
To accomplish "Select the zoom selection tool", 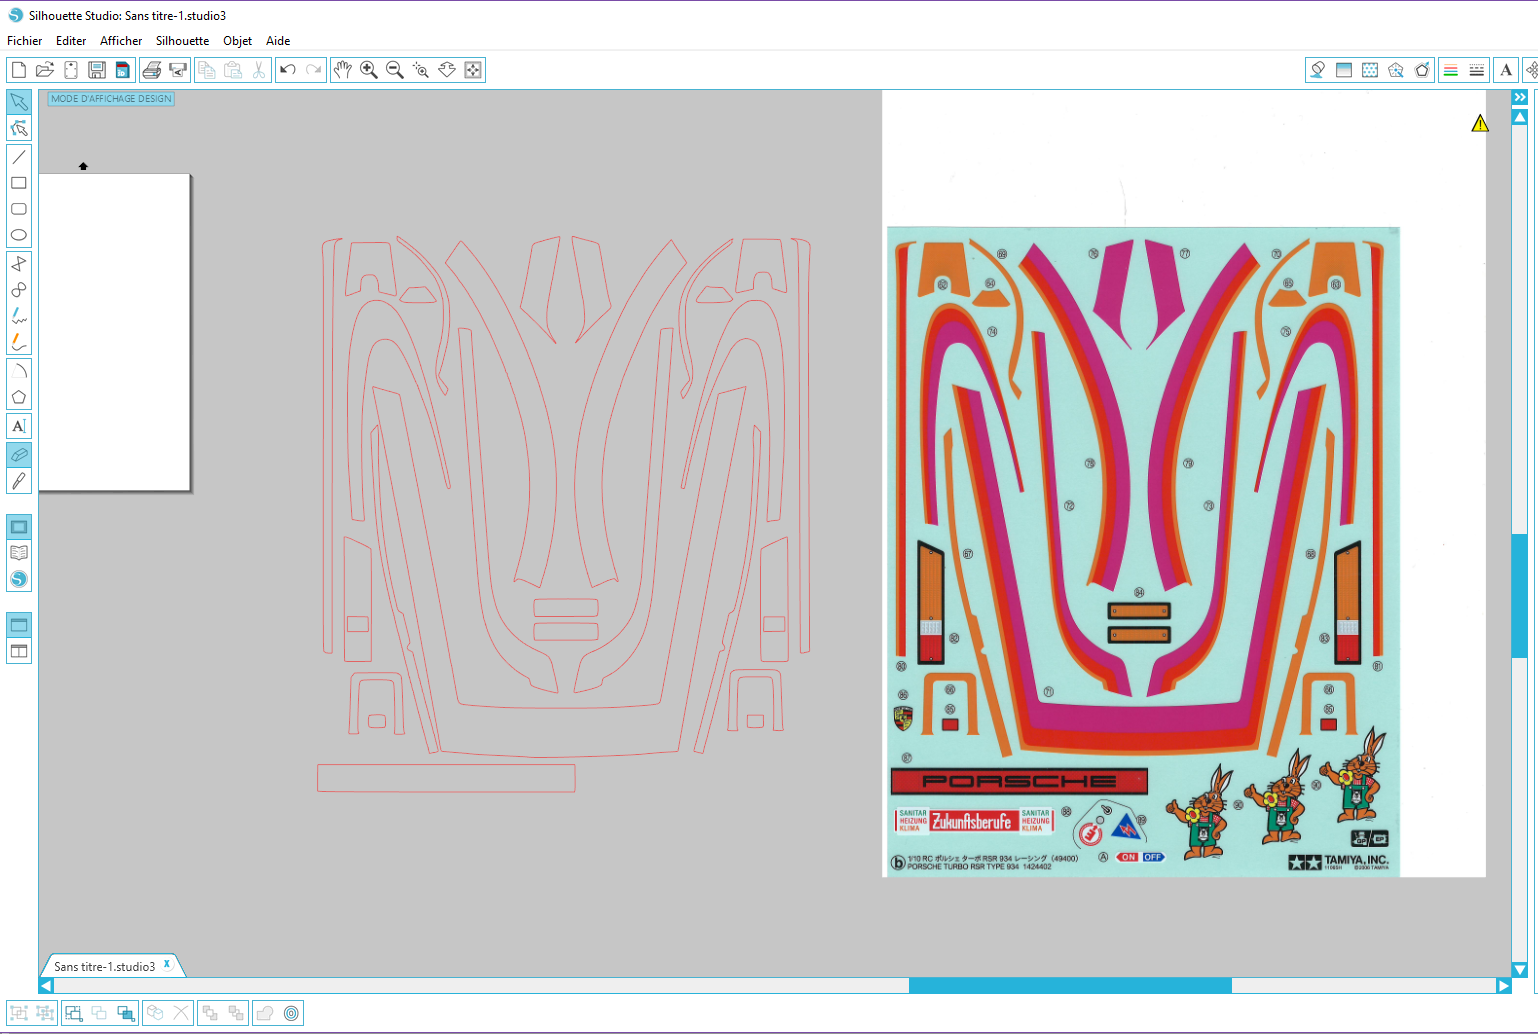I will point(421,70).
